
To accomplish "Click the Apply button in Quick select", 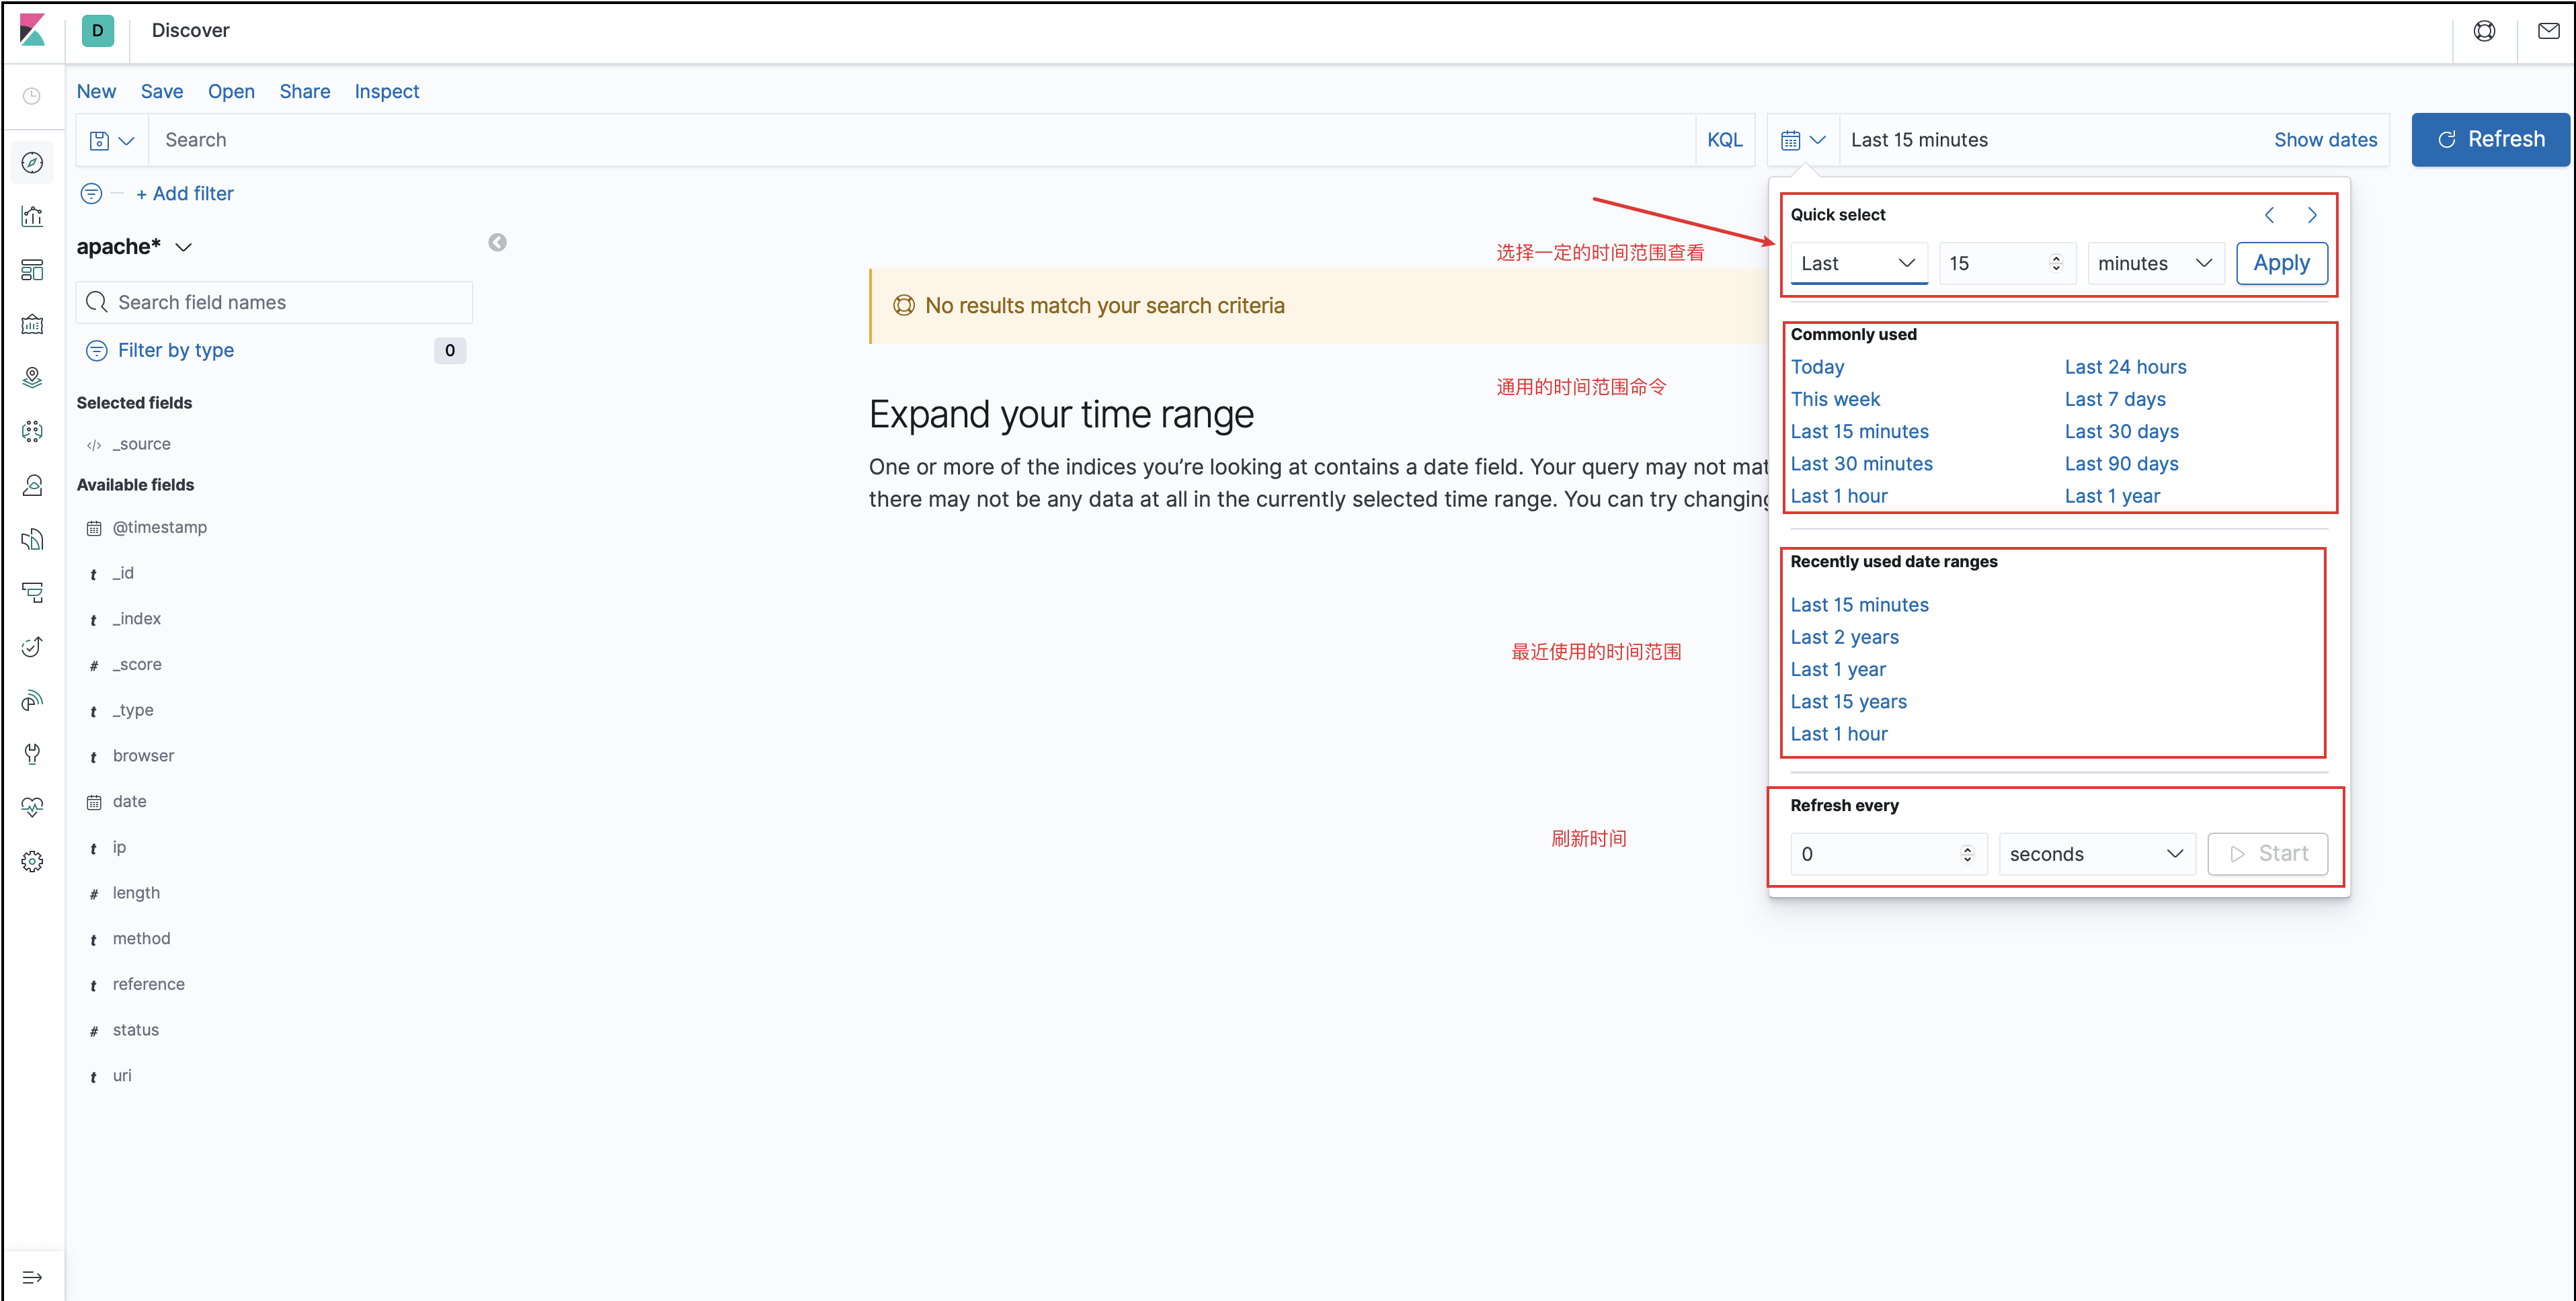I will coord(2281,263).
